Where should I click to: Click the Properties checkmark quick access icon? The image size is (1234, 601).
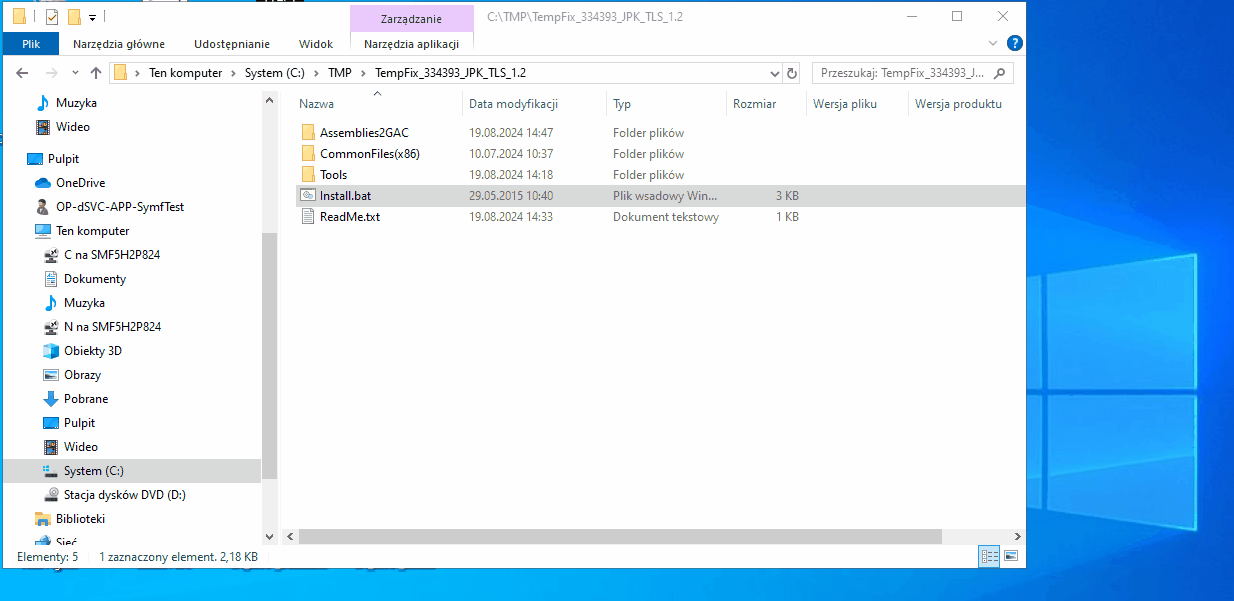click(52, 17)
